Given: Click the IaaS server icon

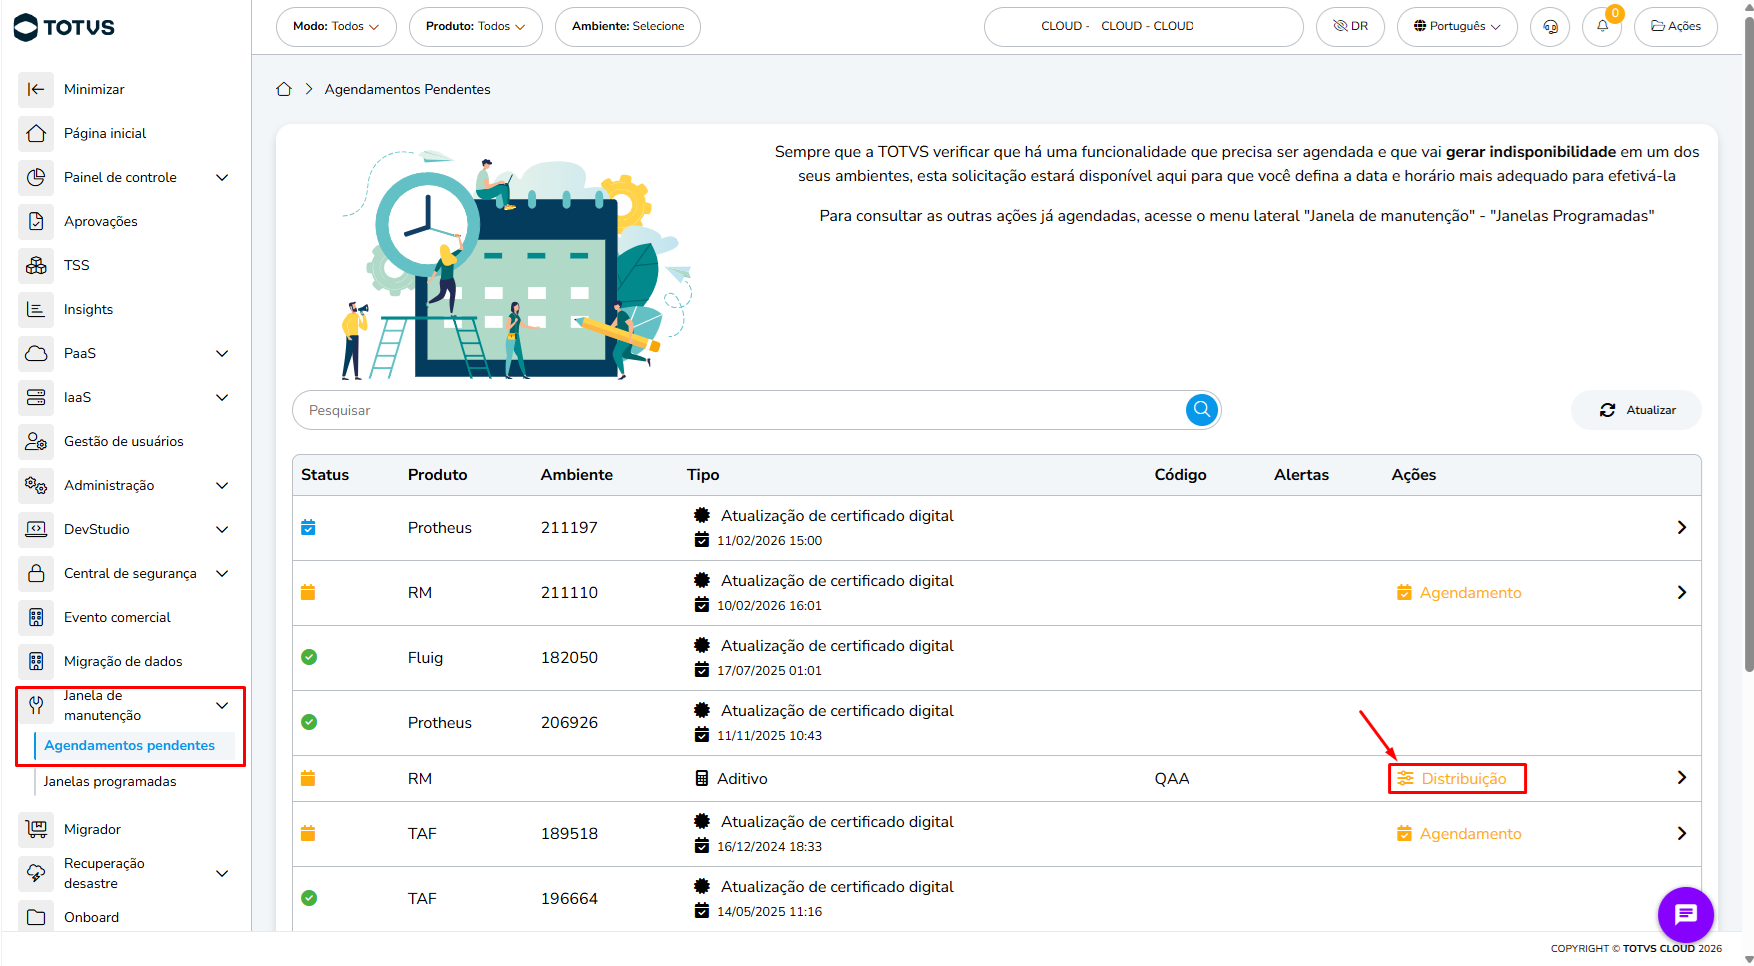Looking at the screenshot, I should point(36,397).
